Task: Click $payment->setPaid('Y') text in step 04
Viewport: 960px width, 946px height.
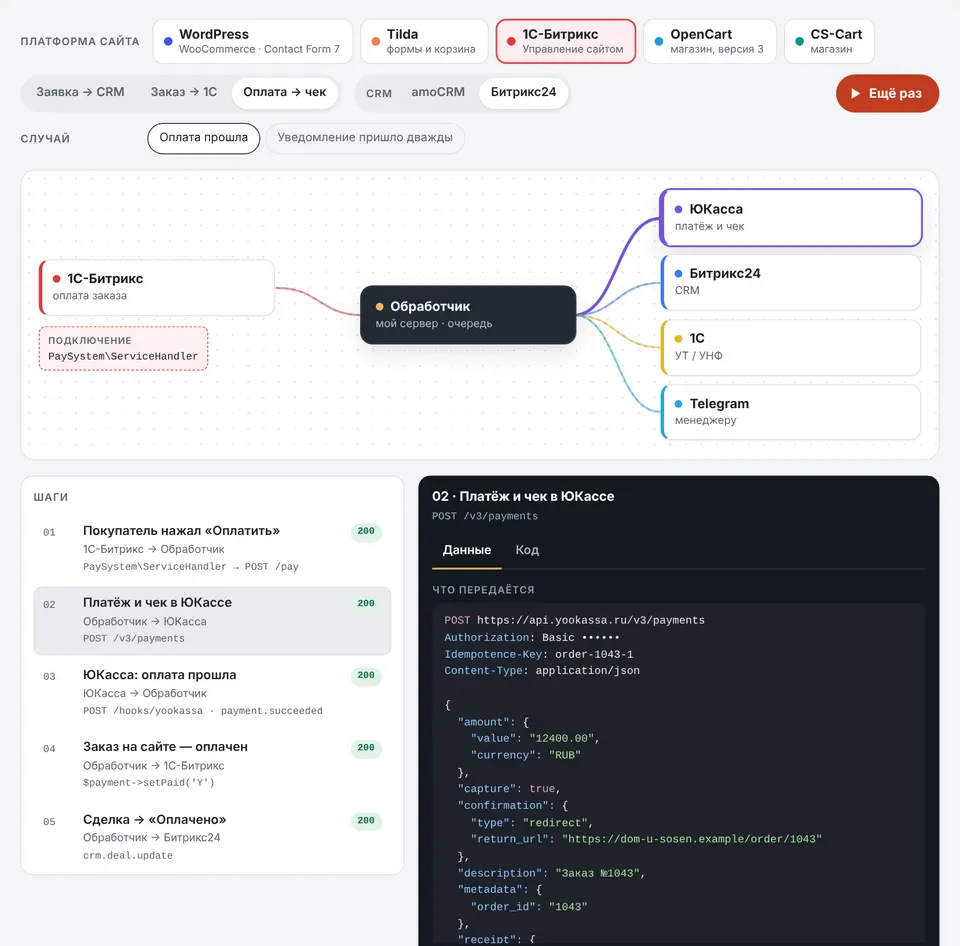Action: (x=149, y=783)
